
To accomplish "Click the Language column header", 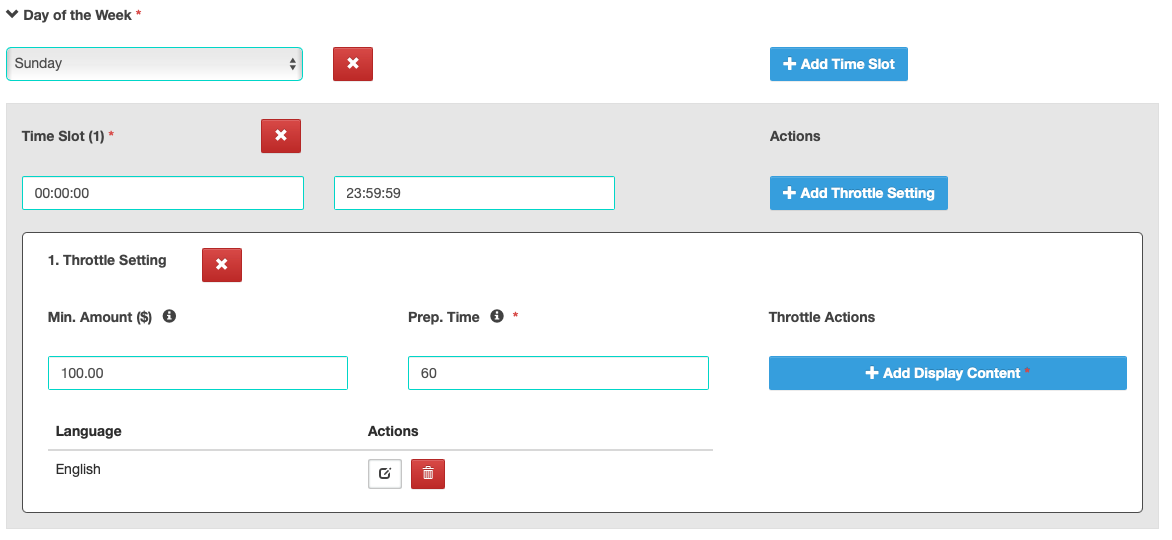I will [x=88, y=432].
